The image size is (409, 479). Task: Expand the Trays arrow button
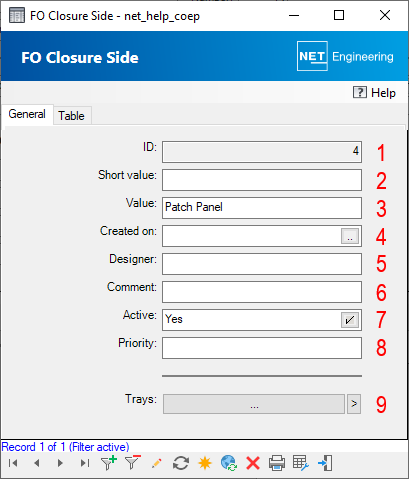354,404
